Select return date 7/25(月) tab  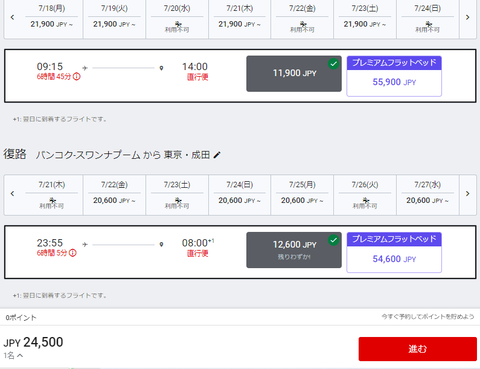point(302,195)
